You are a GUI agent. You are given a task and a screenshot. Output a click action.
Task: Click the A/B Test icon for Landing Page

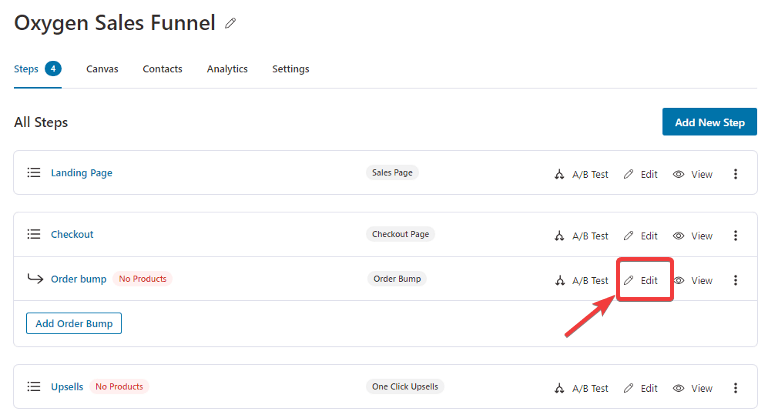(x=559, y=174)
